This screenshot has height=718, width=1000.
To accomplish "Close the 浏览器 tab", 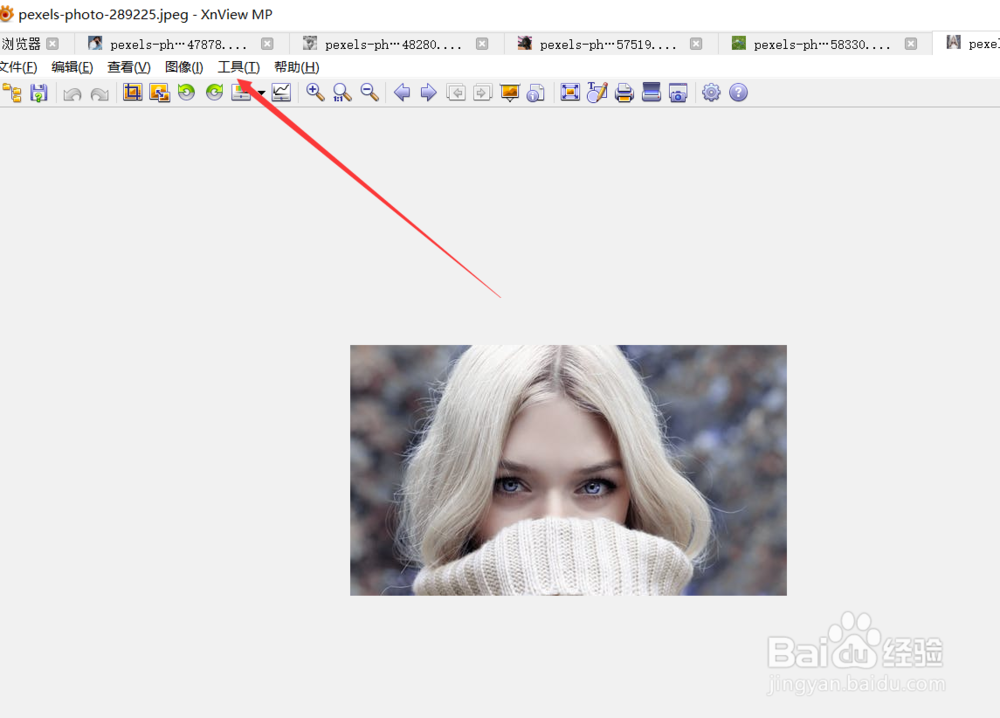I will pos(53,43).
